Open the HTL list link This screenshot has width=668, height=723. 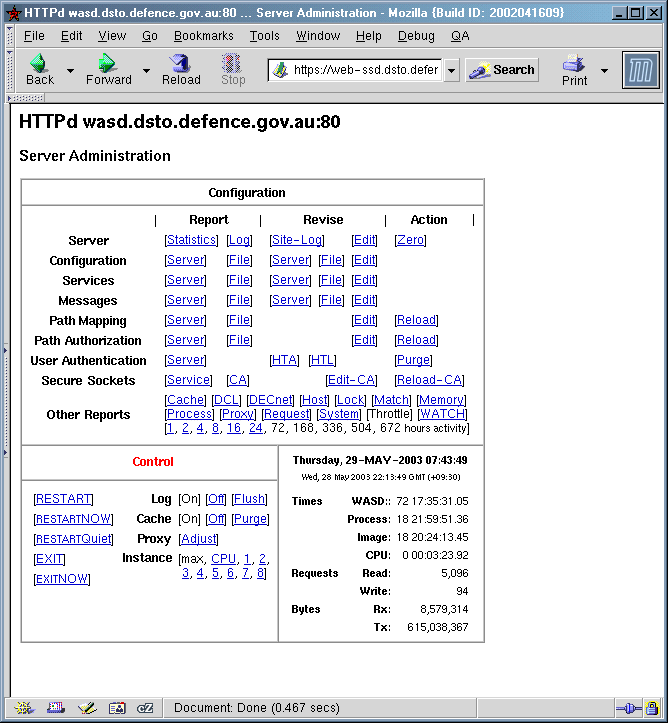click(322, 360)
